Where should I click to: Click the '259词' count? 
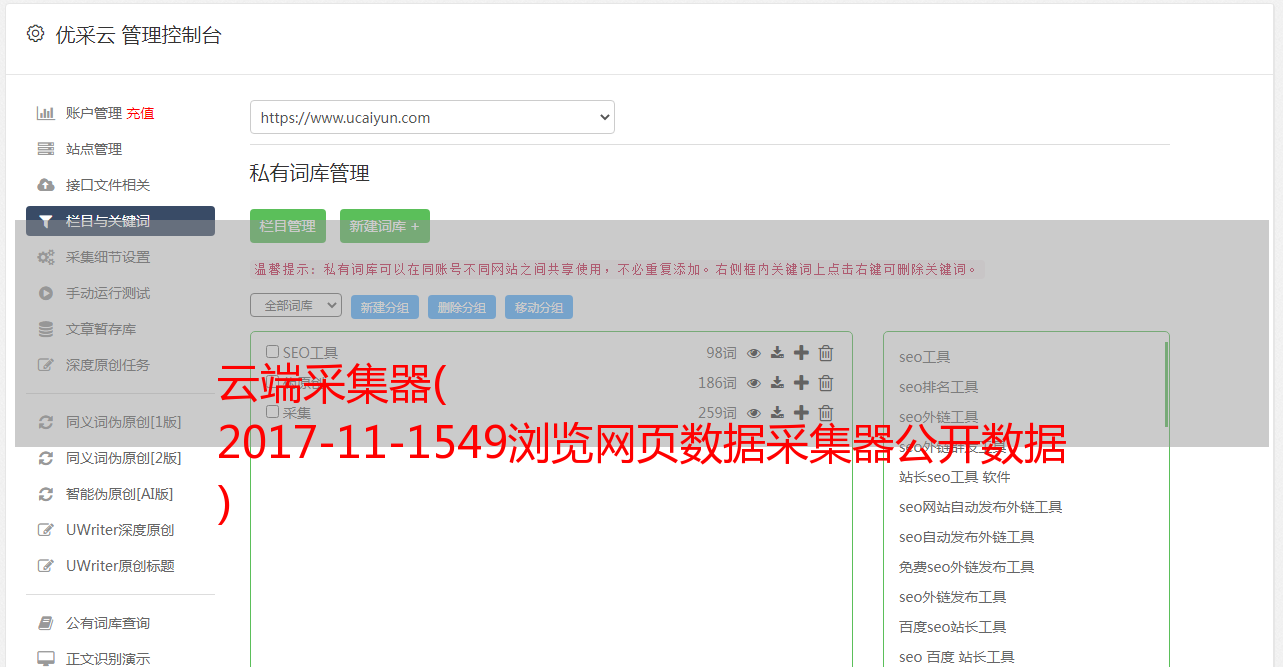tap(717, 413)
